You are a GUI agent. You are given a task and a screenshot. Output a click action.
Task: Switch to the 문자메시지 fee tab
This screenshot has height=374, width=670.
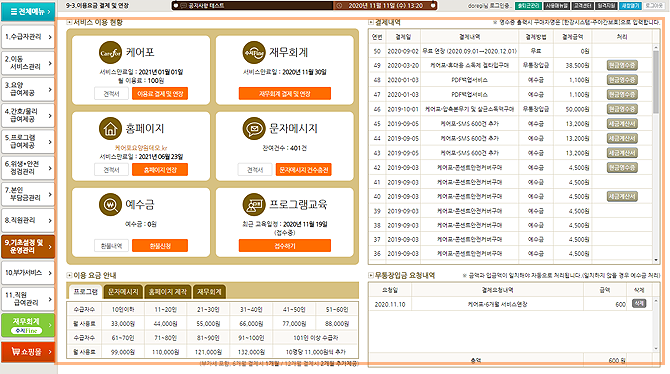tap(123, 292)
